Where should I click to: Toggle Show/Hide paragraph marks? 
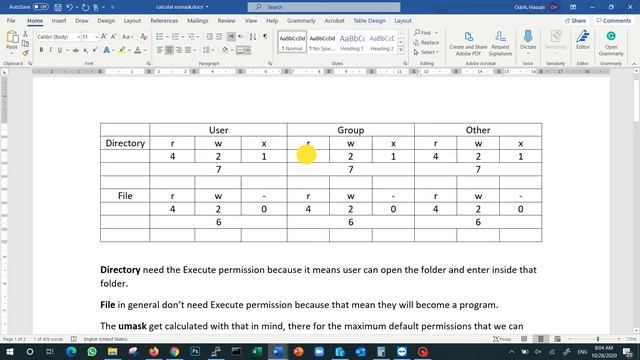pyautogui.click(x=265, y=37)
